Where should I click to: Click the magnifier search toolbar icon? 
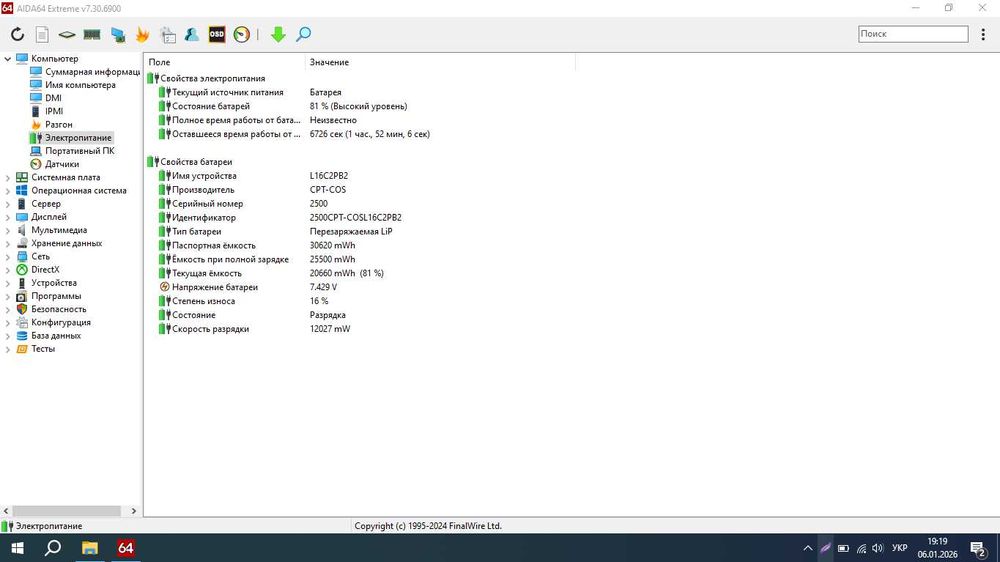(304, 34)
